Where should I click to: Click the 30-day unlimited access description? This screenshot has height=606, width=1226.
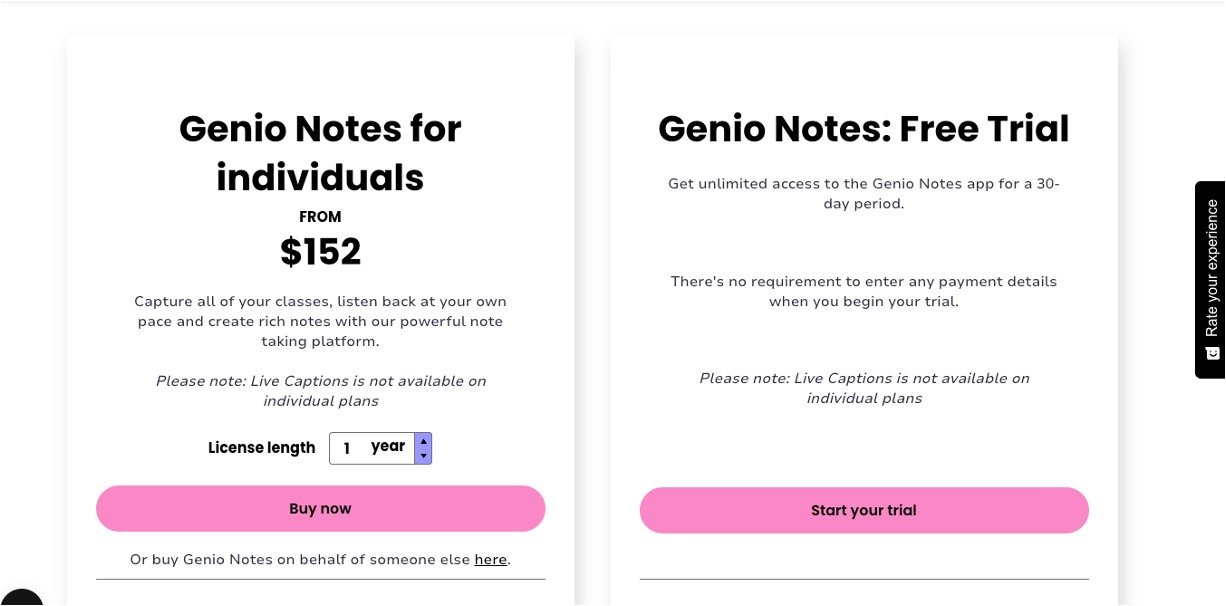864,194
